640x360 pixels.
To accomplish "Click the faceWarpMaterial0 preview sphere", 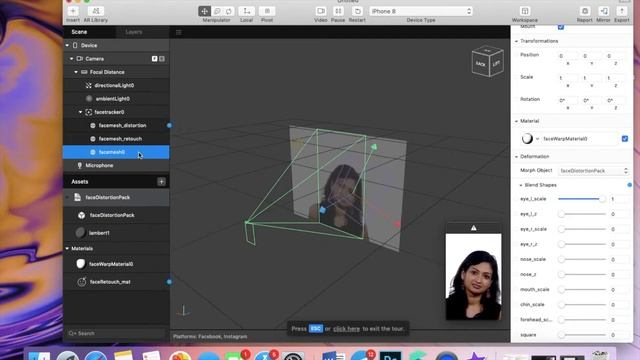I will click(x=527, y=139).
